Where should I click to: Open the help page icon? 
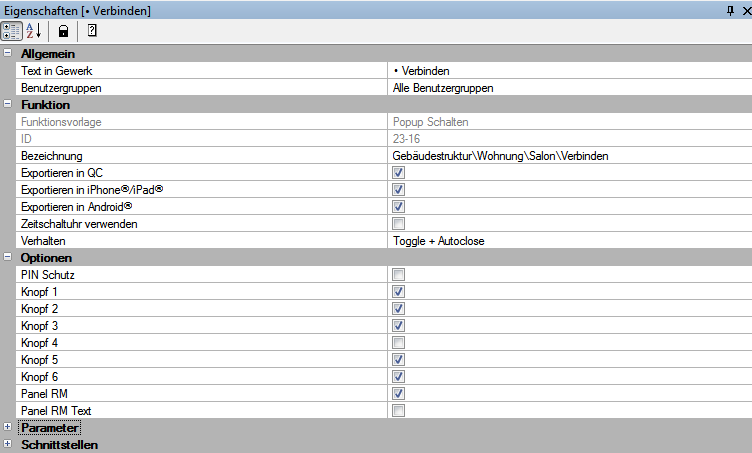92,31
